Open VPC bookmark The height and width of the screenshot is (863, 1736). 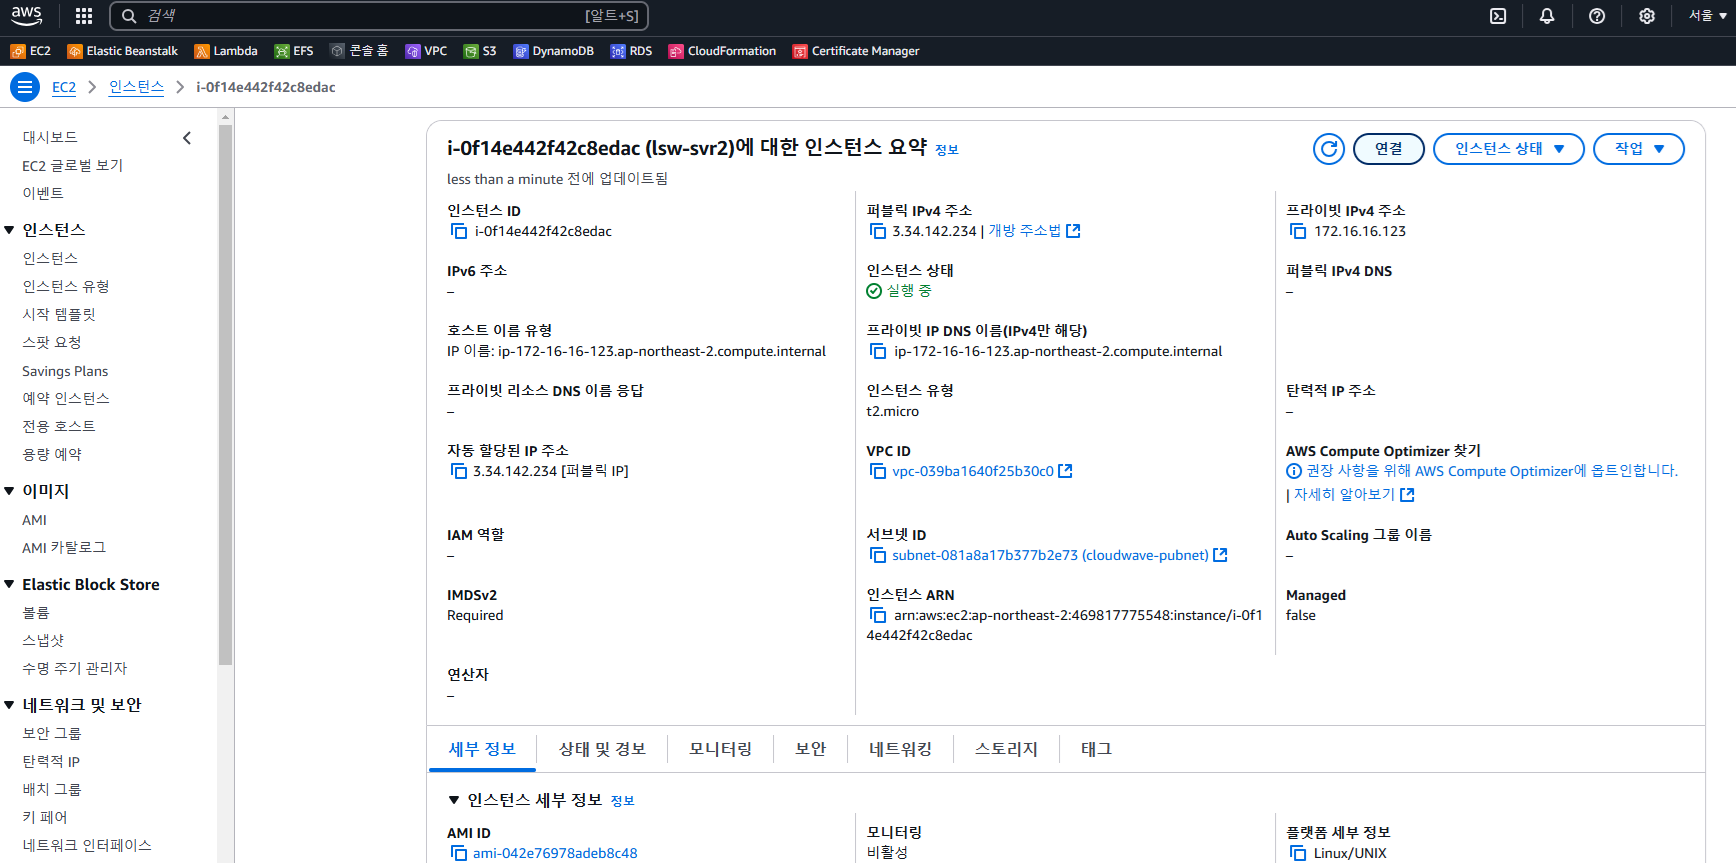point(426,51)
